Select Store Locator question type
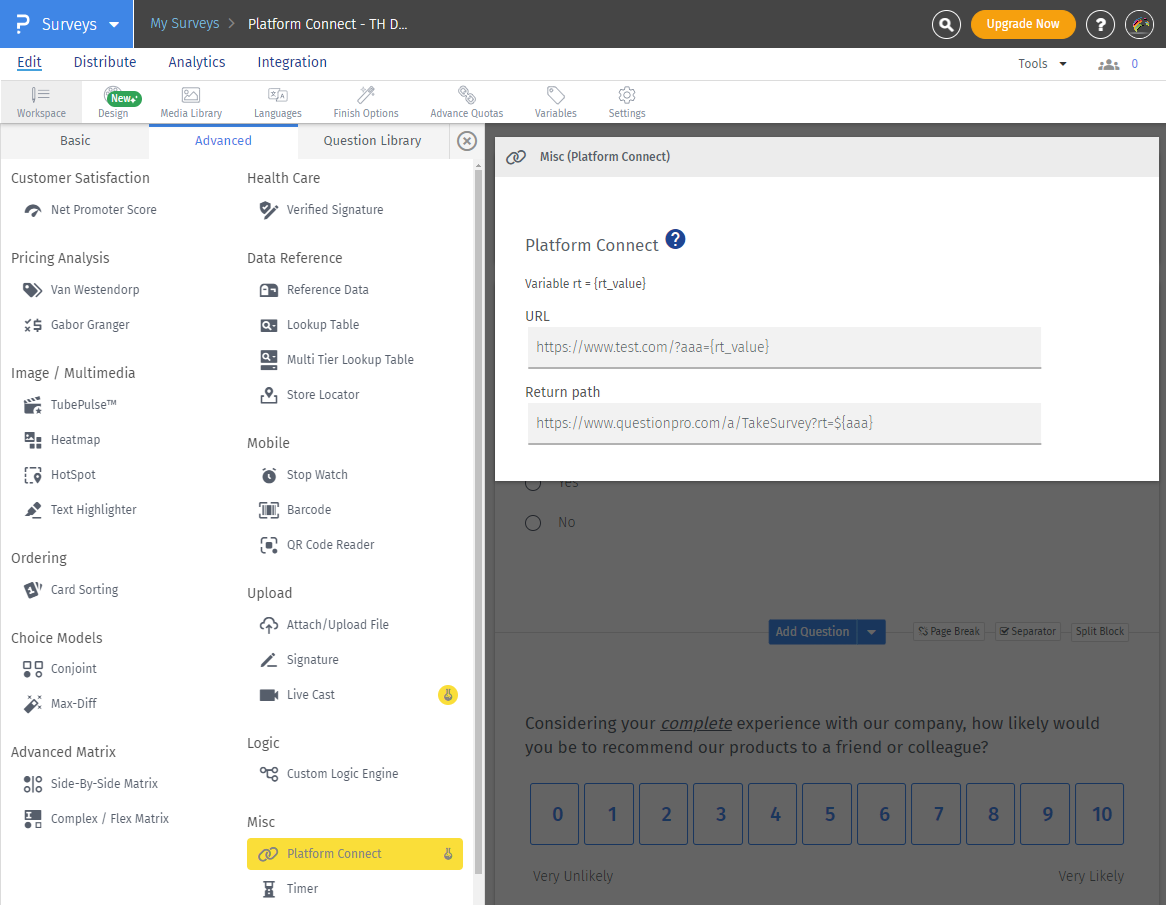Viewport: 1166px width, 905px height. (x=309, y=394)
